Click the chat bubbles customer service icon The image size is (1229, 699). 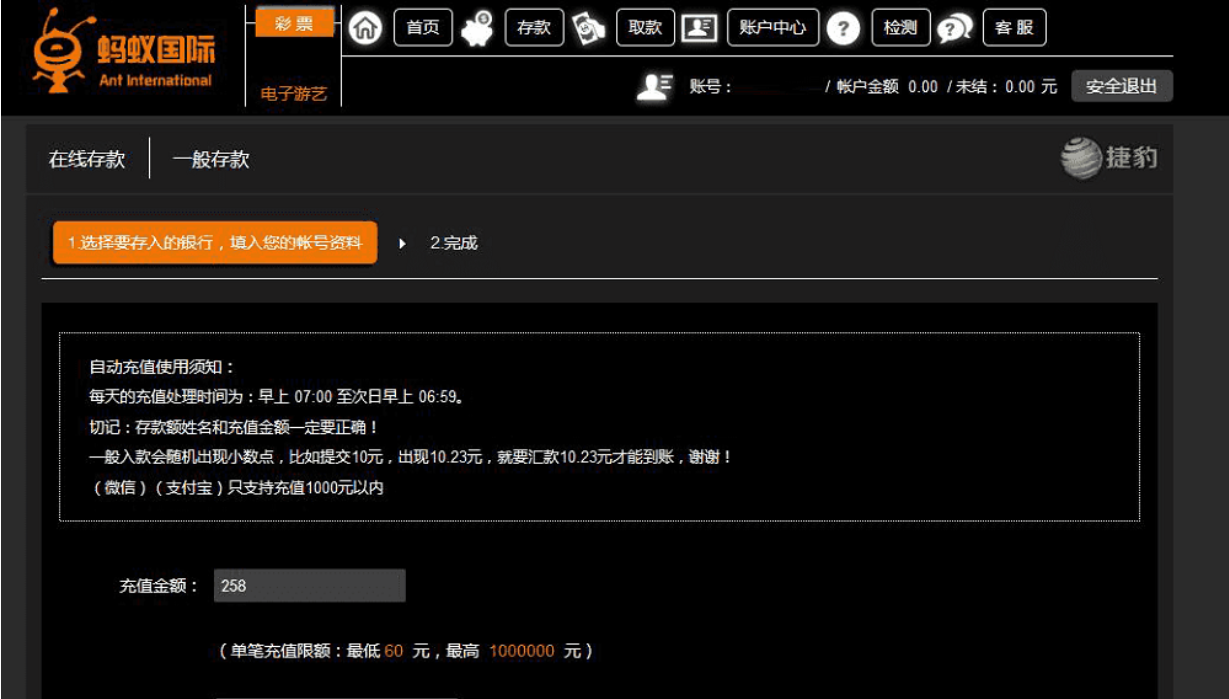tap(955, 29)
